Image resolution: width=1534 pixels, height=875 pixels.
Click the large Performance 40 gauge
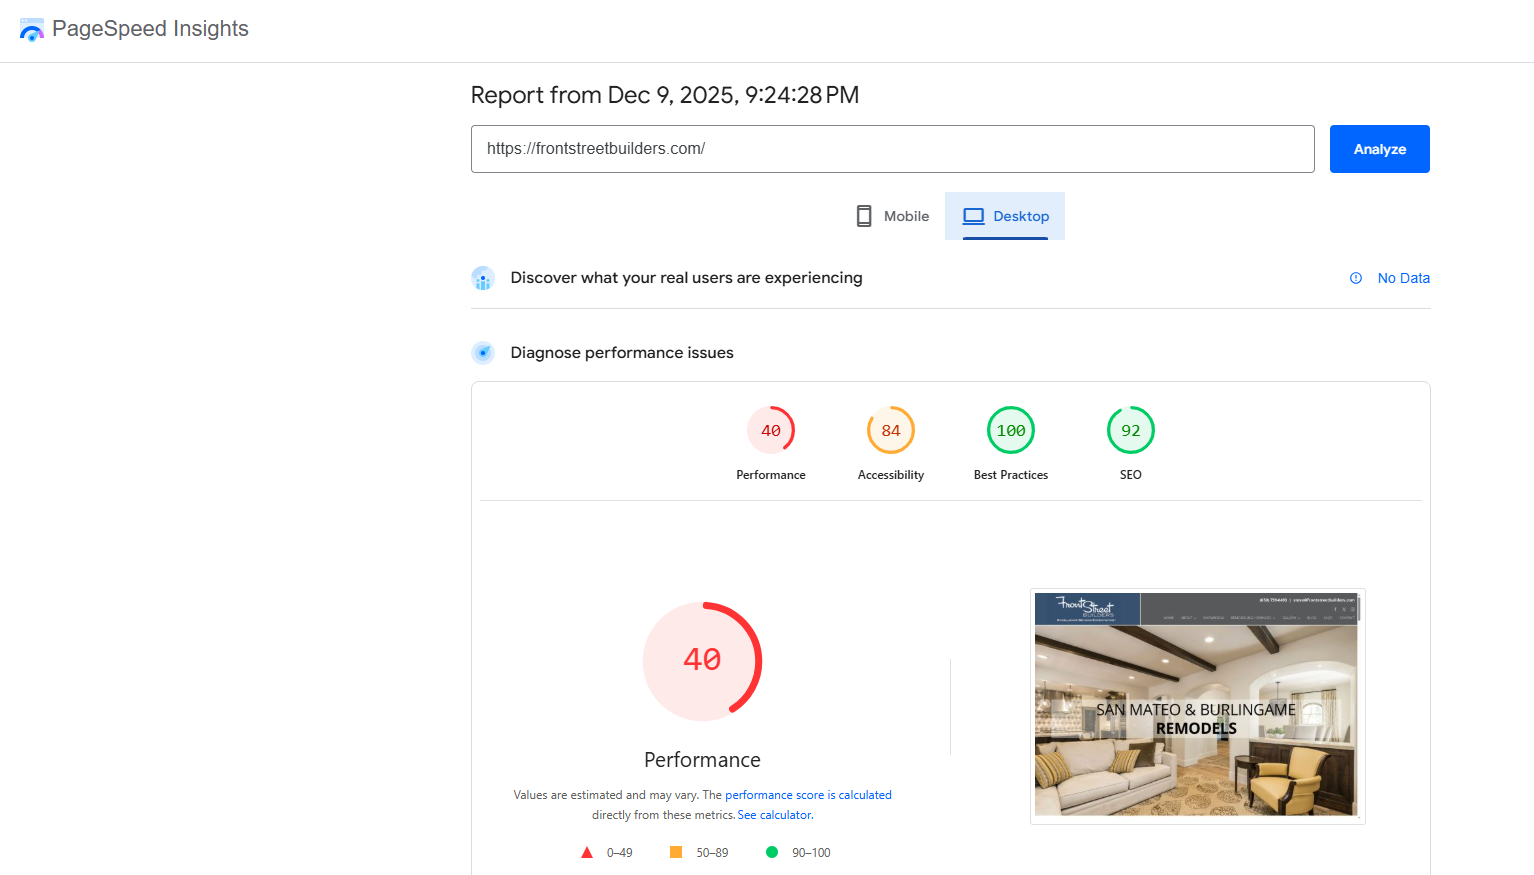(702, 661)
